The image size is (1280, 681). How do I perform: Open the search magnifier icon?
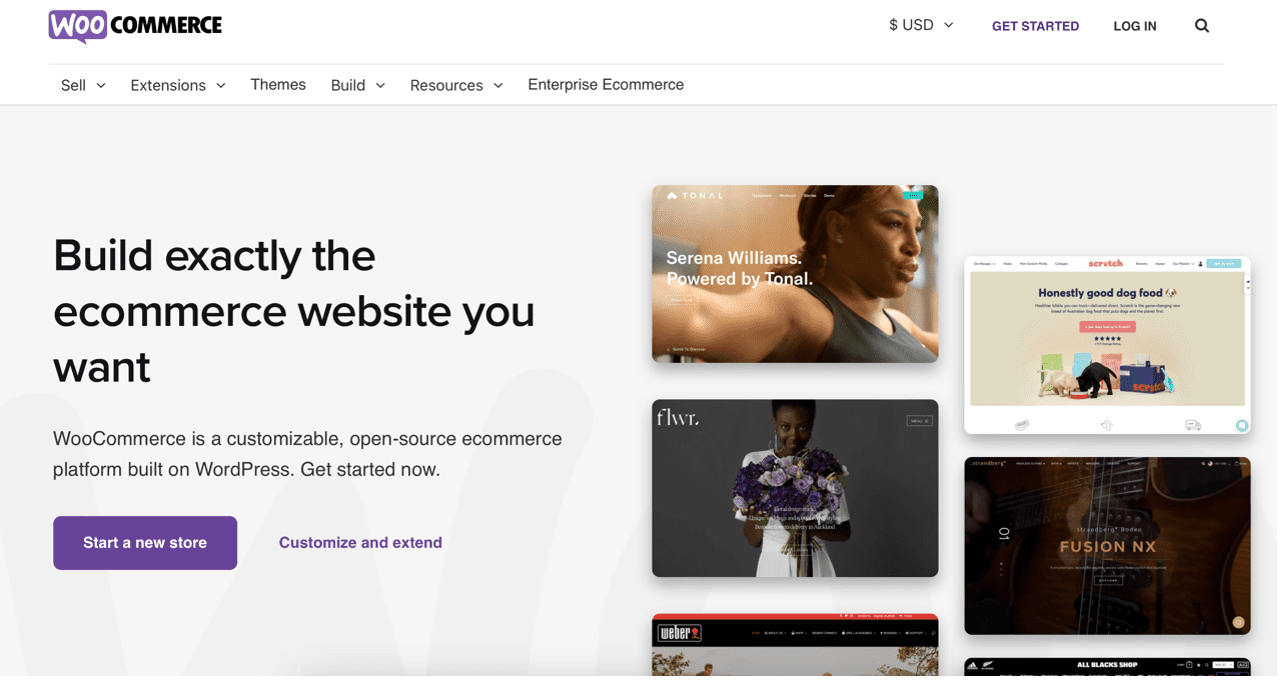[x=1202, y=26]
